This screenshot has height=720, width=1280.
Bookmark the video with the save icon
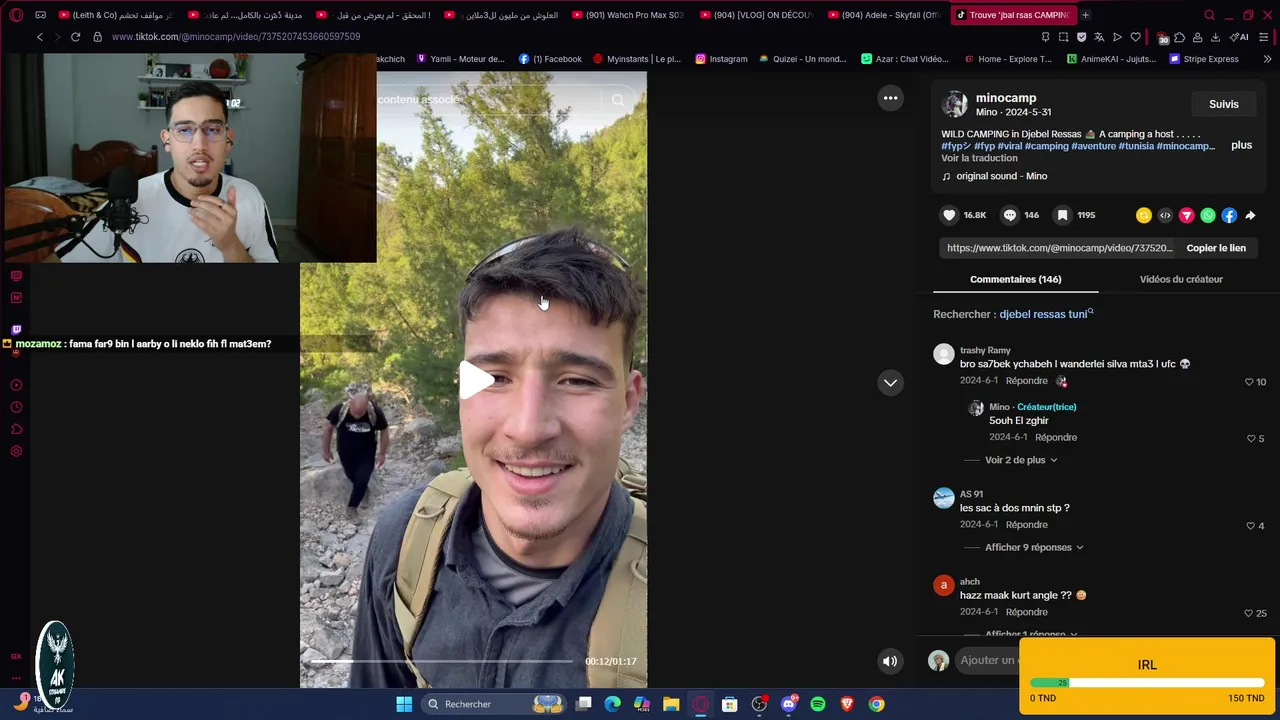coord(1063,215)
